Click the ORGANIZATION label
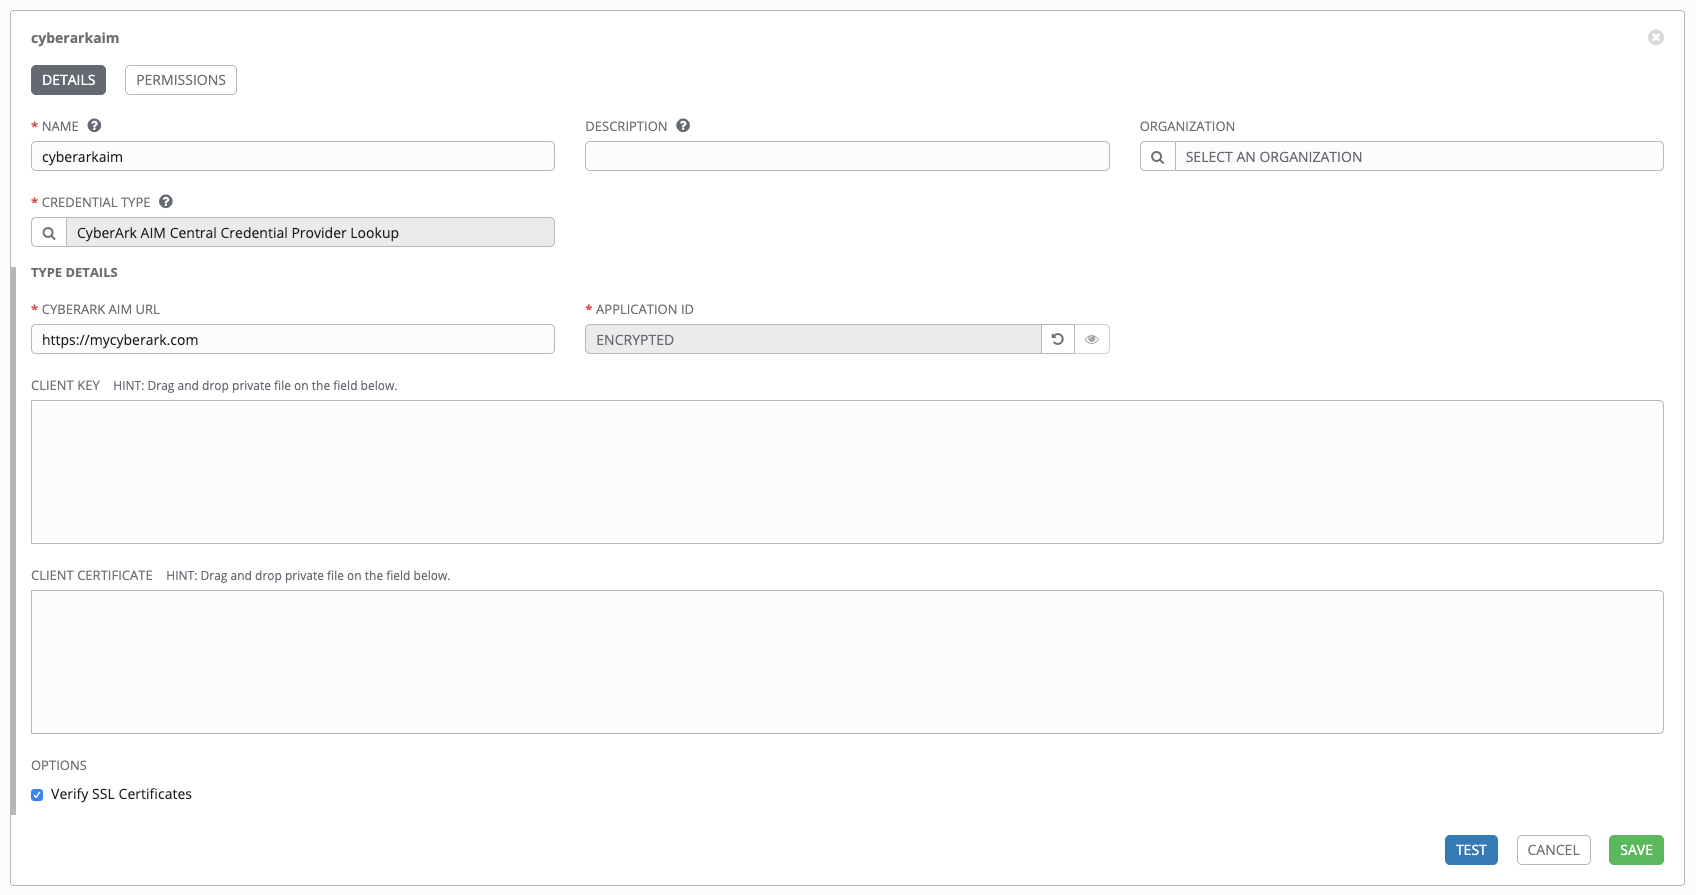 (1187, 126)
